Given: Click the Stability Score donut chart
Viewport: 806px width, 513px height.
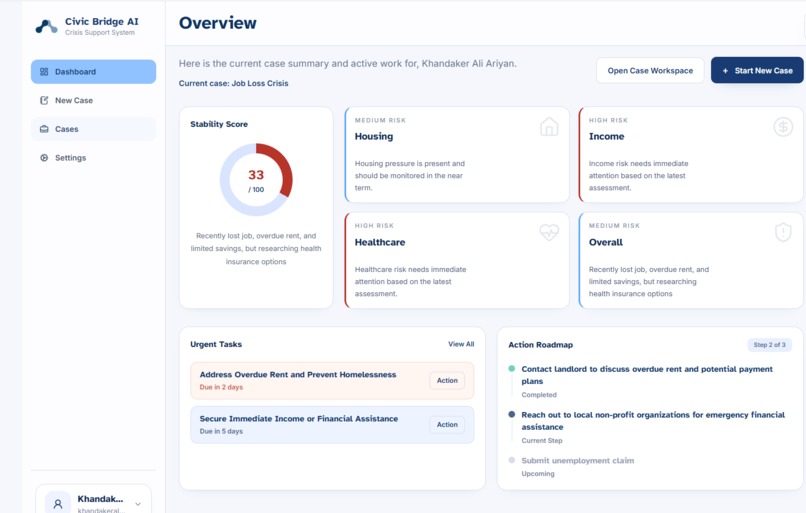Looking at the screenshot, I should 256,179.
